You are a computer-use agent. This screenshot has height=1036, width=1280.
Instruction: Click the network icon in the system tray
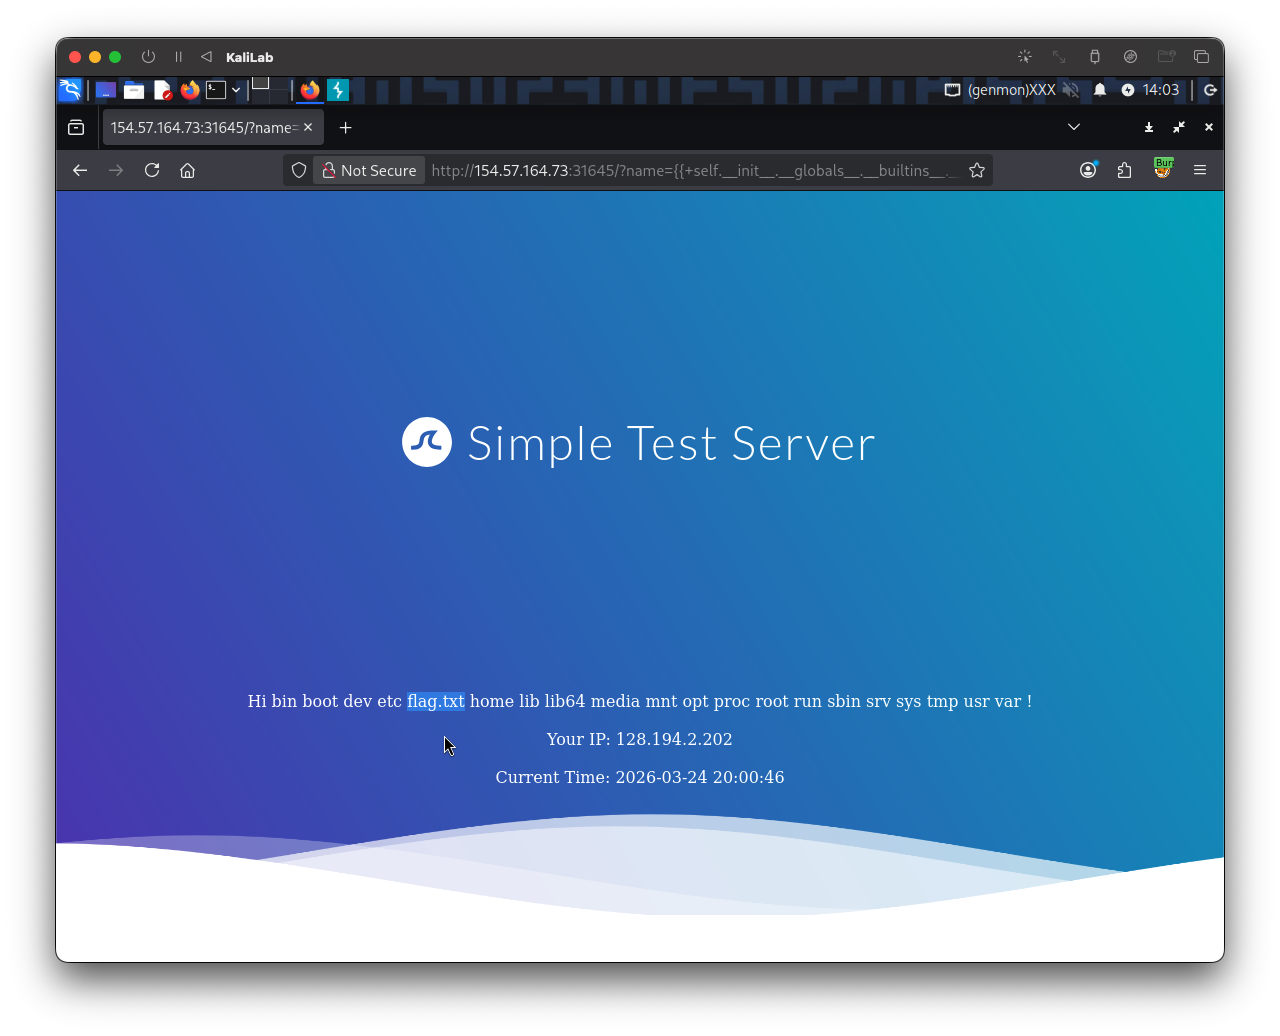952,90
